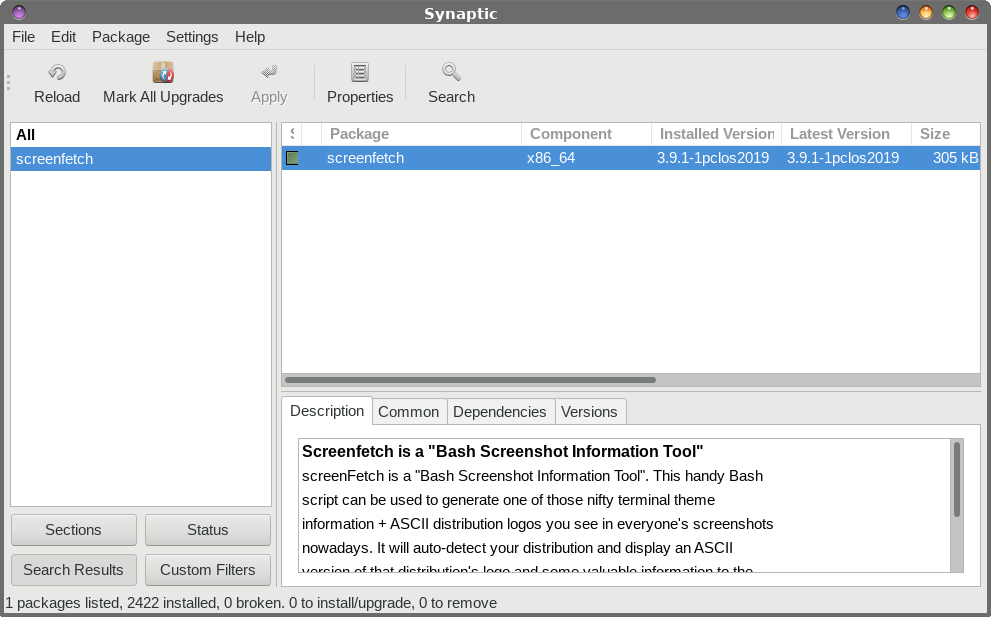Click the toolbar drag handle grip
The width and height of the screenshot is (991, 617).
click(x=8, y=83)
